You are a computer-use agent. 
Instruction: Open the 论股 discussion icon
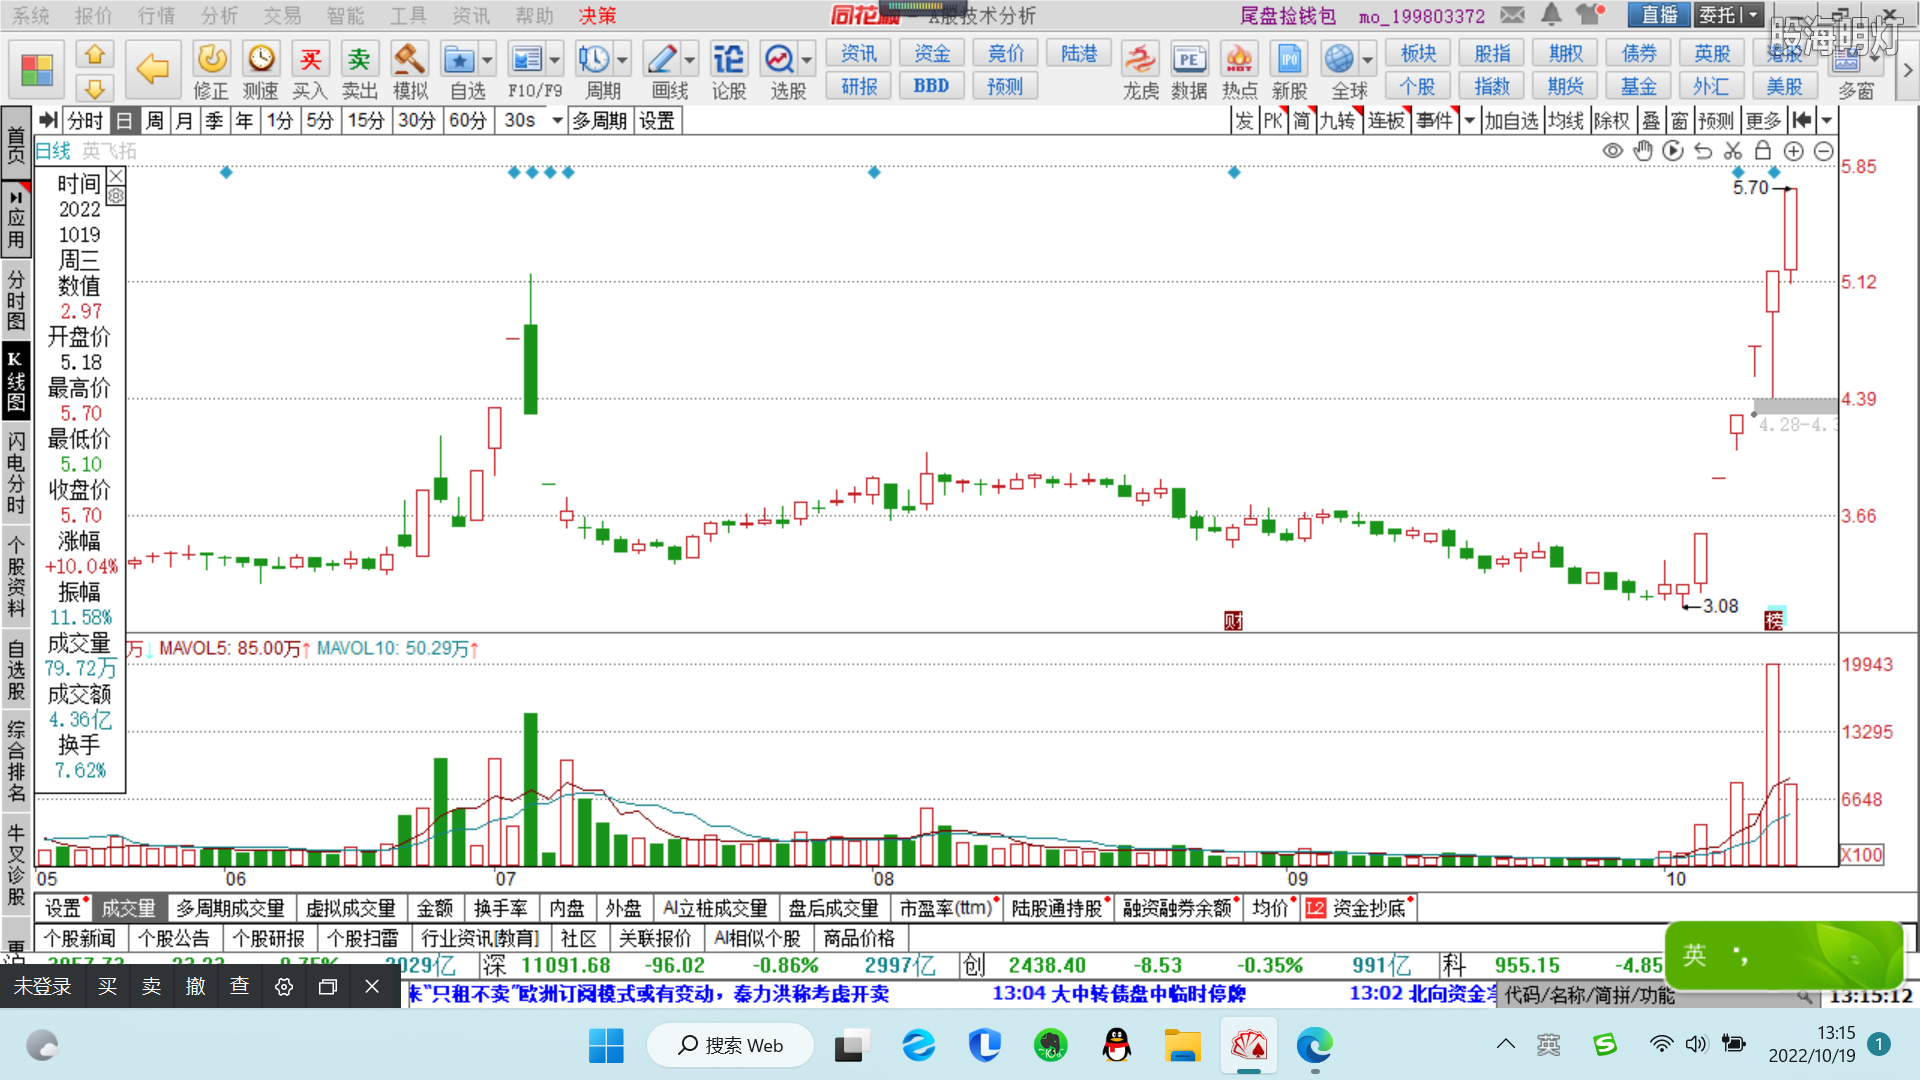729,70
